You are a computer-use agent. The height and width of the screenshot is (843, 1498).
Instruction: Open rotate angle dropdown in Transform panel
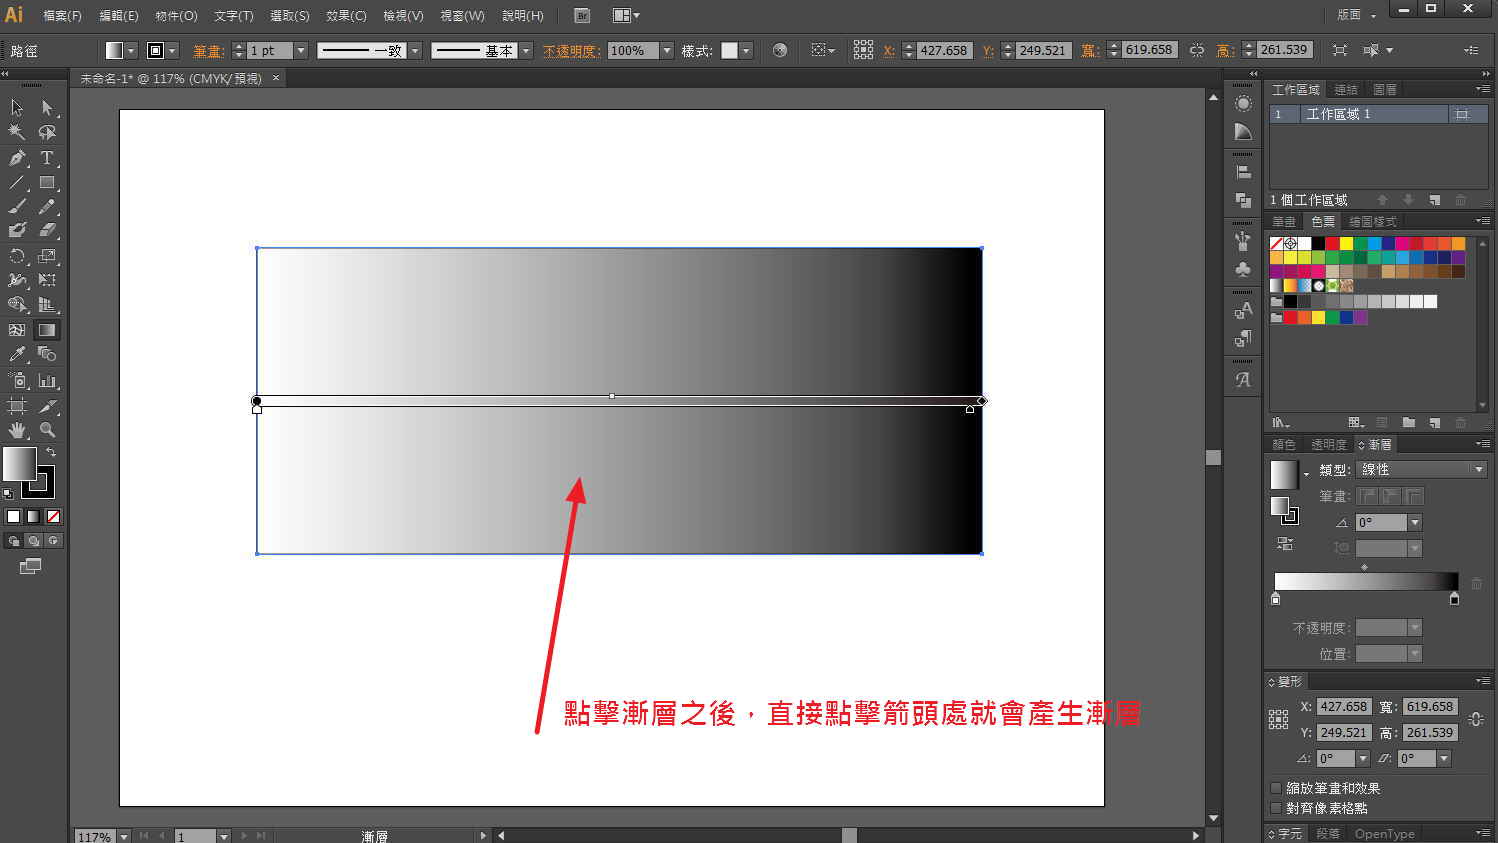tap(1362, 758)
